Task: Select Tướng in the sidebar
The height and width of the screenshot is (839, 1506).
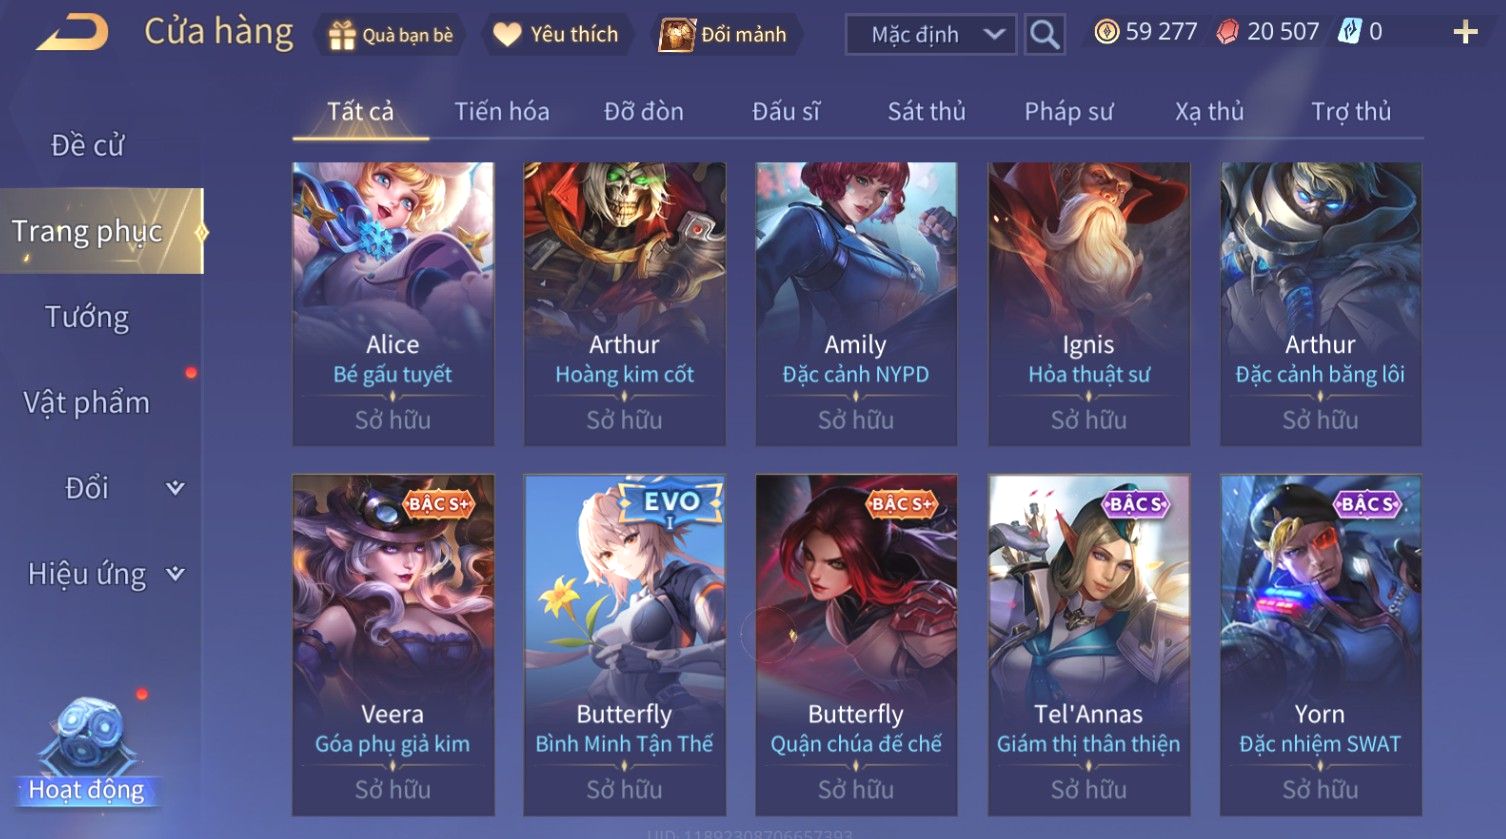Action: pos(87,317)
